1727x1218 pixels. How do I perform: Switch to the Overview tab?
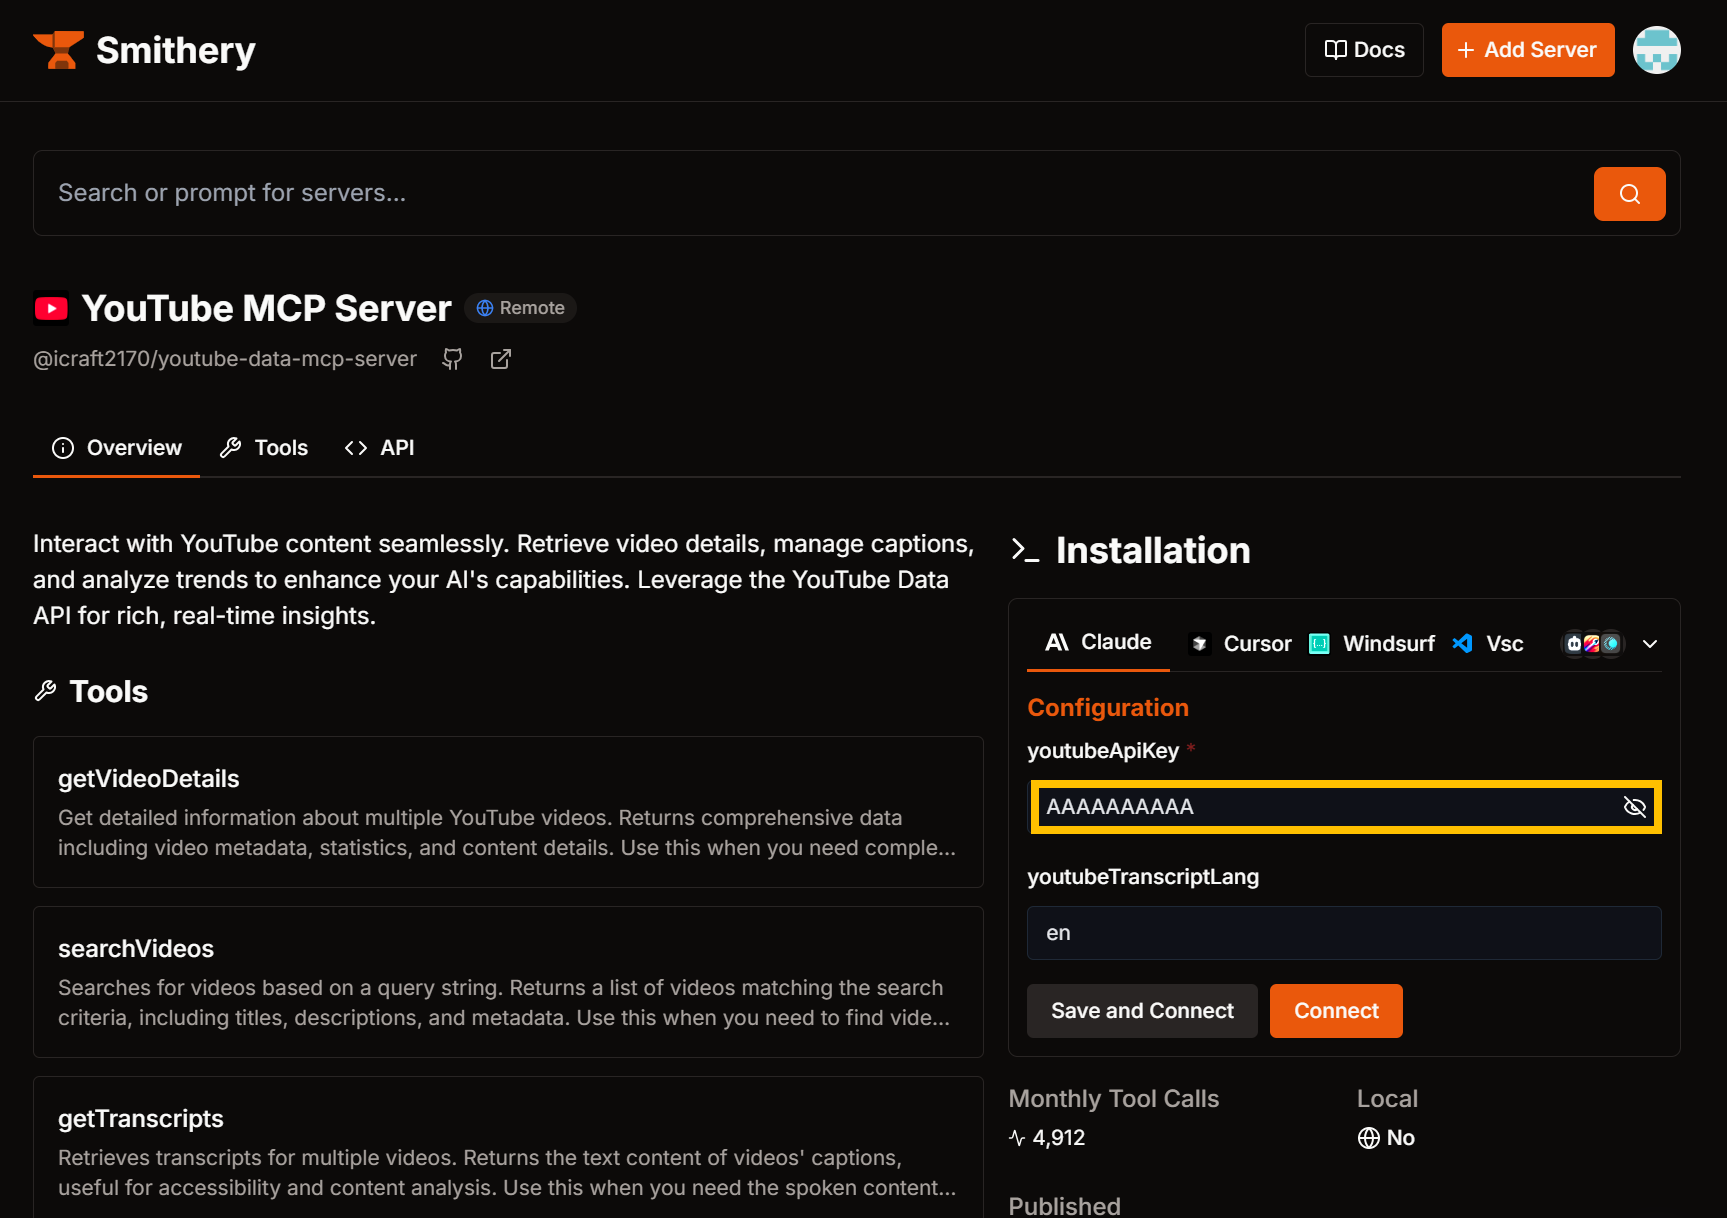click(116, 448)
